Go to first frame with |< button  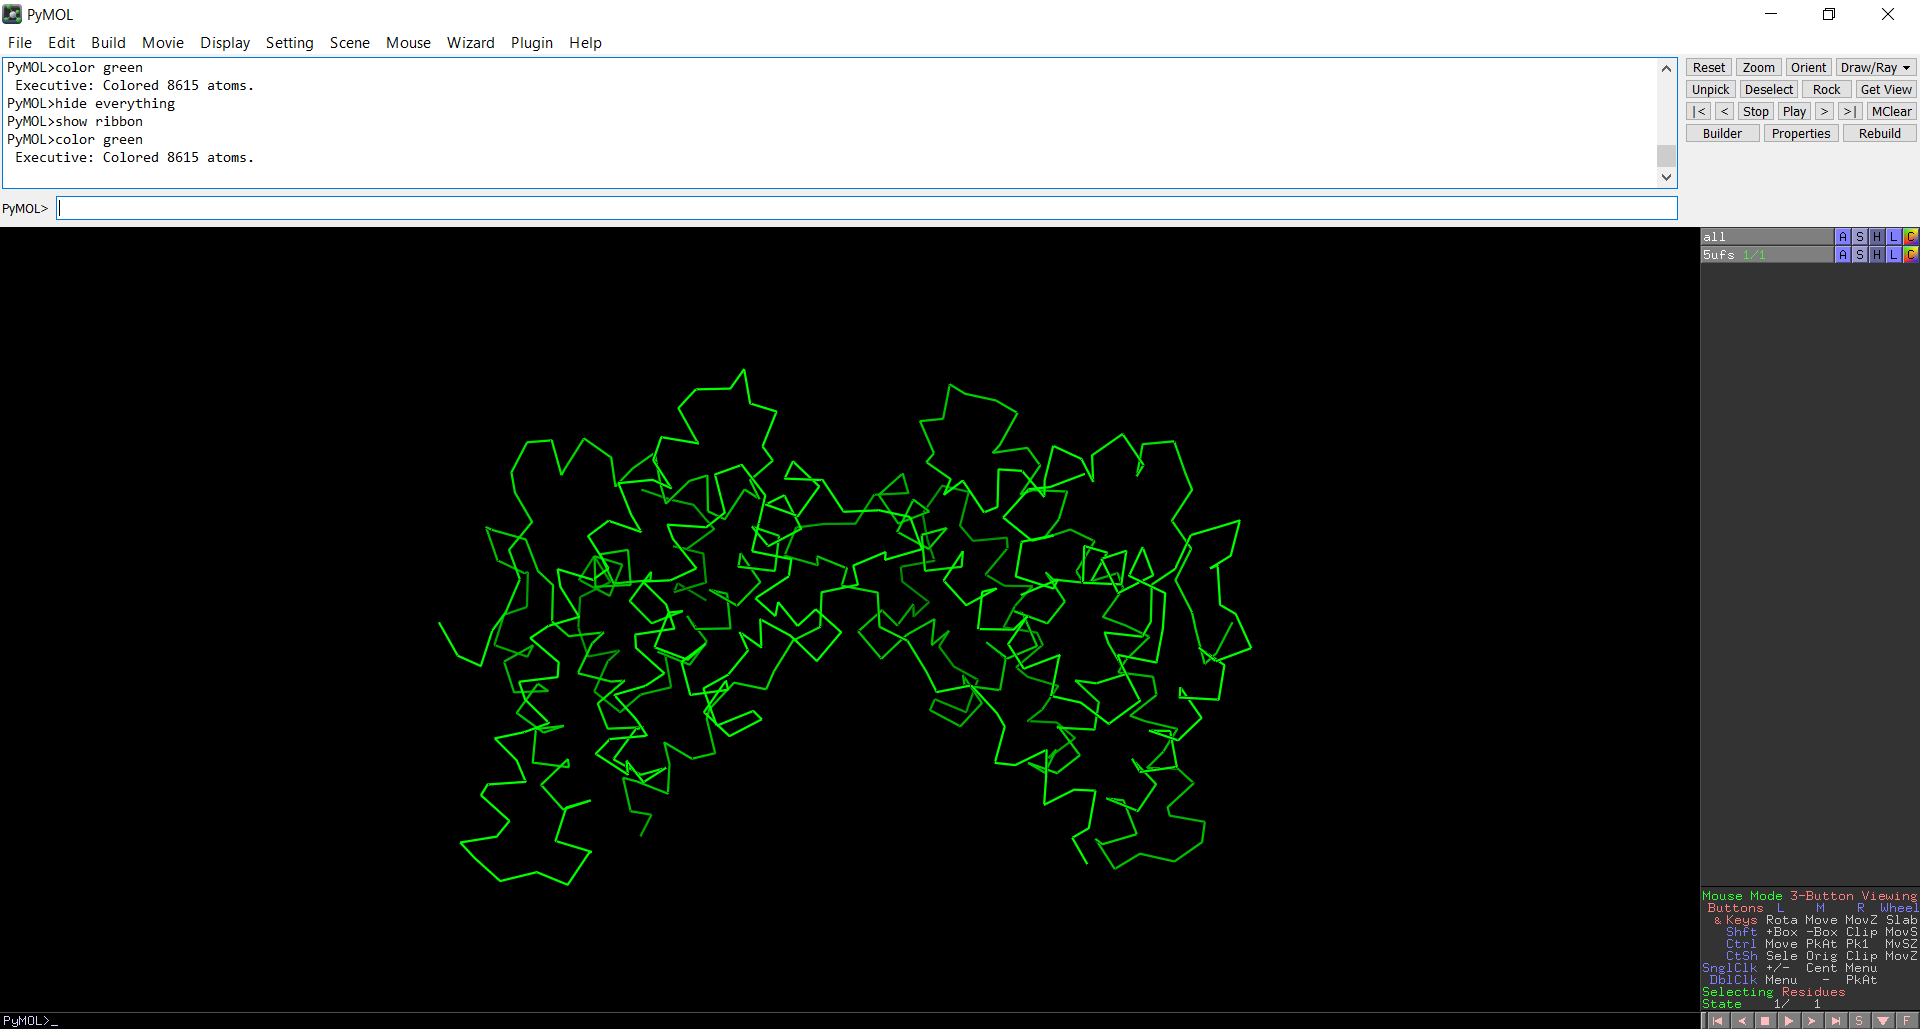point(1699,112)
